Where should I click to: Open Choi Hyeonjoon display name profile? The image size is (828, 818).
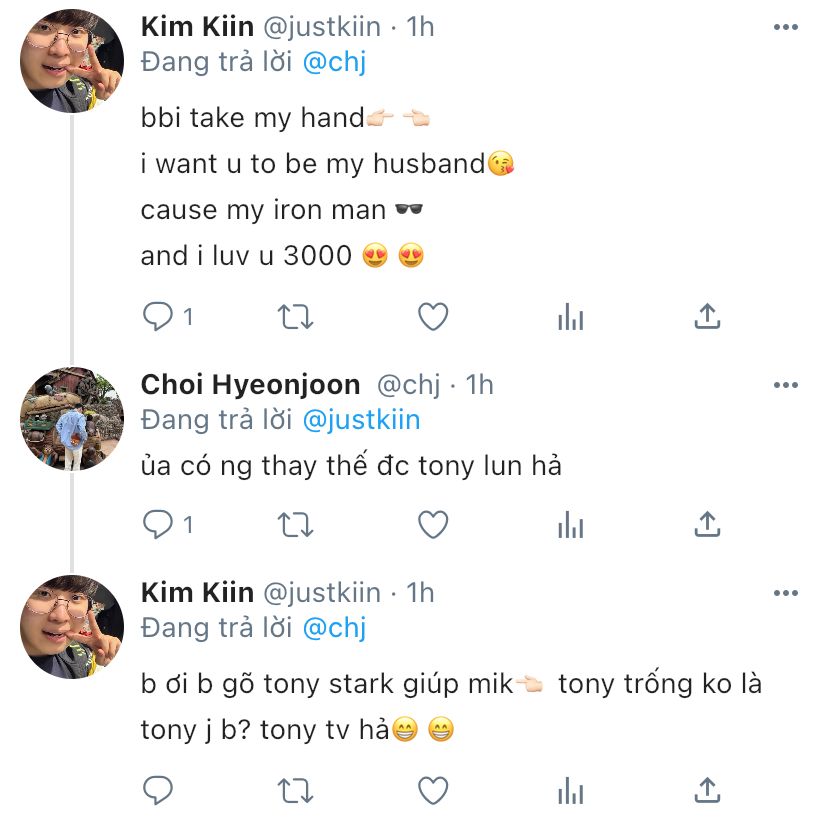click(250, 385)
